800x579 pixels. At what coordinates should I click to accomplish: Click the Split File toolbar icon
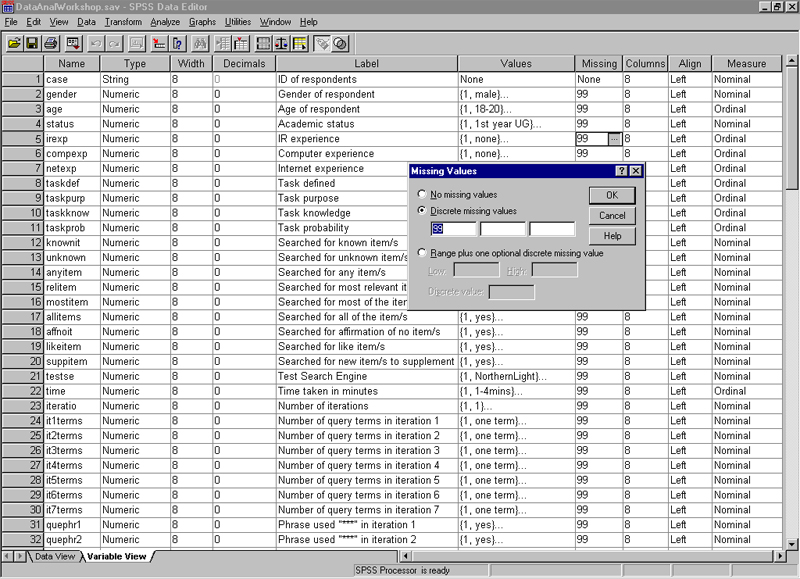(263, 43)
